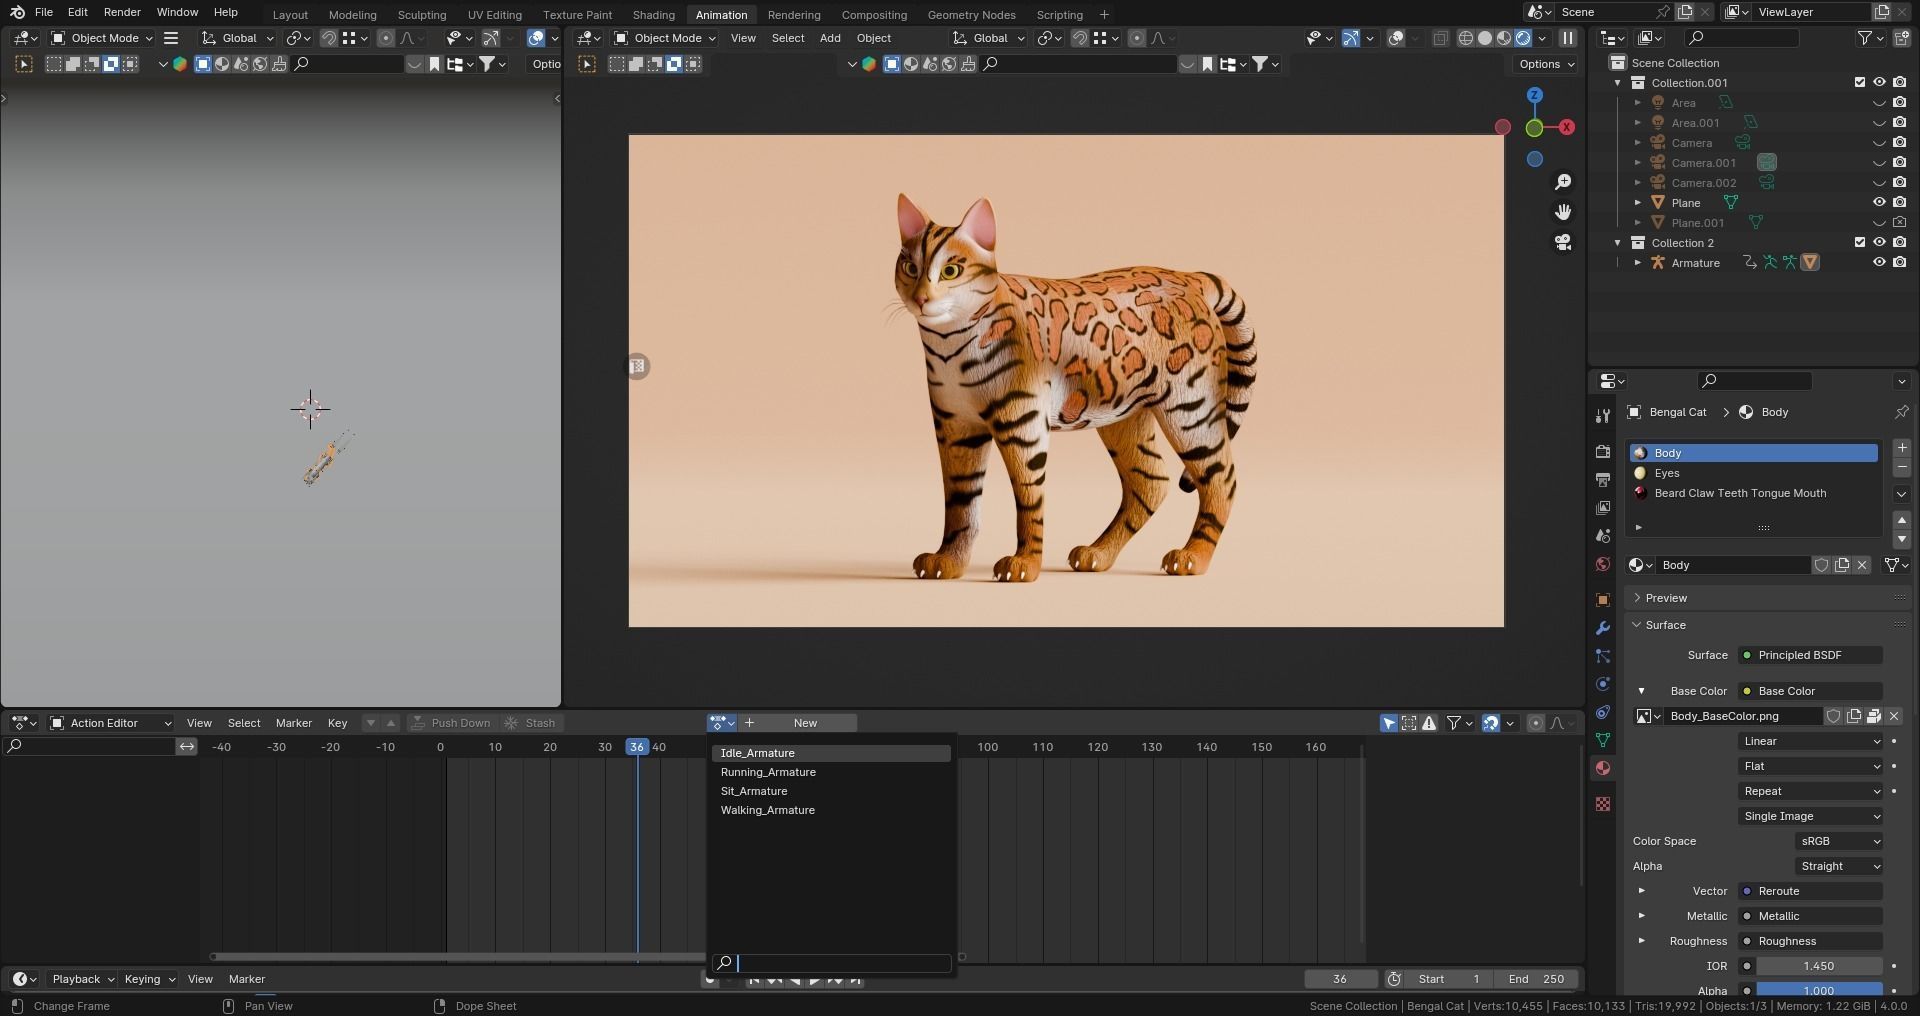
Task: Open the Object Data properties tab
Action: coord(1603,740)
